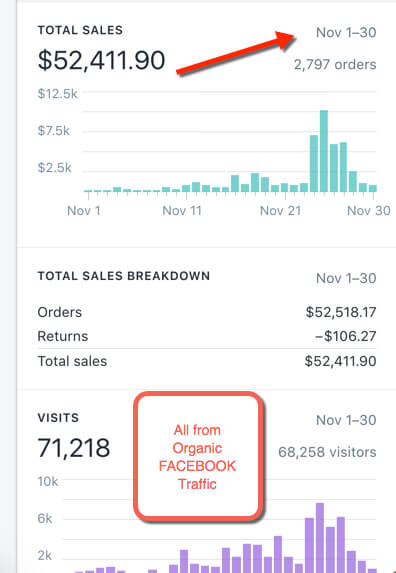Click the Nov 1 axis label on the sales chart
The width and height of the screenshot is (396, 573).
coord(84,211)
